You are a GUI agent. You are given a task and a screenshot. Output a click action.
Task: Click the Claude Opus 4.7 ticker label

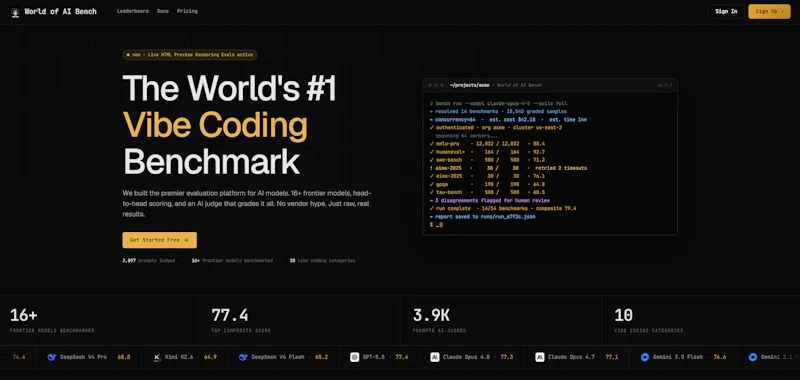click(571, 357)
